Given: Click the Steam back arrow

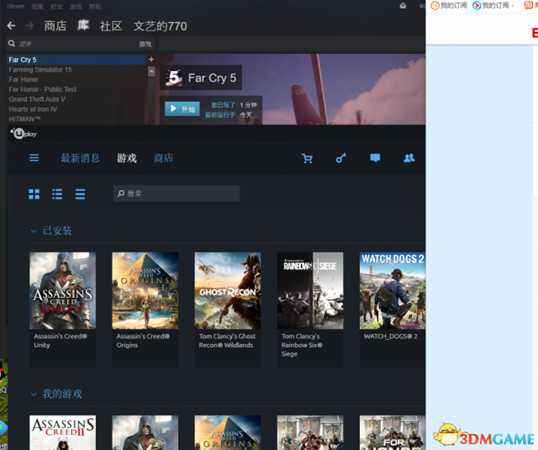Looking at the screenshot, I should [x=11, y=26].
